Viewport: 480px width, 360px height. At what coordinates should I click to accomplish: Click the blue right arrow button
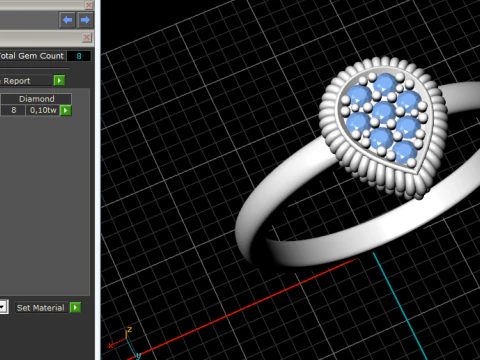coord(85,20)
